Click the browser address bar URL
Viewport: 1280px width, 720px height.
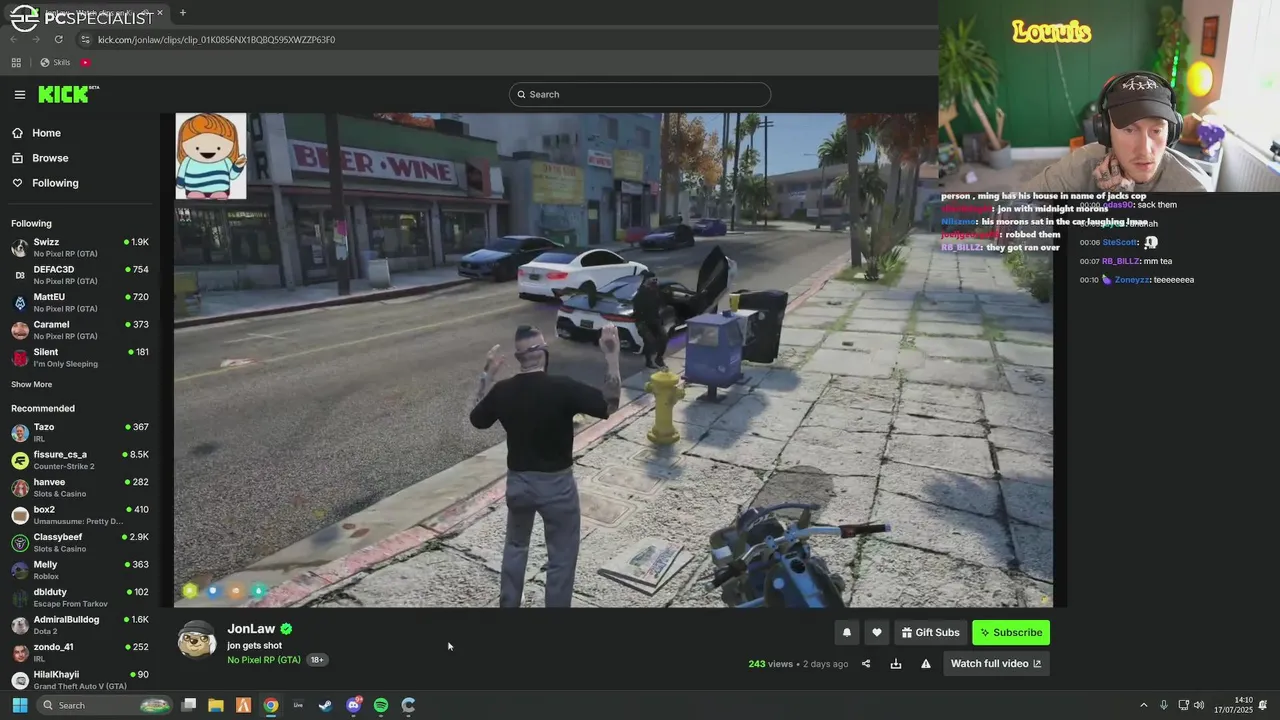(x=216, y=40)
